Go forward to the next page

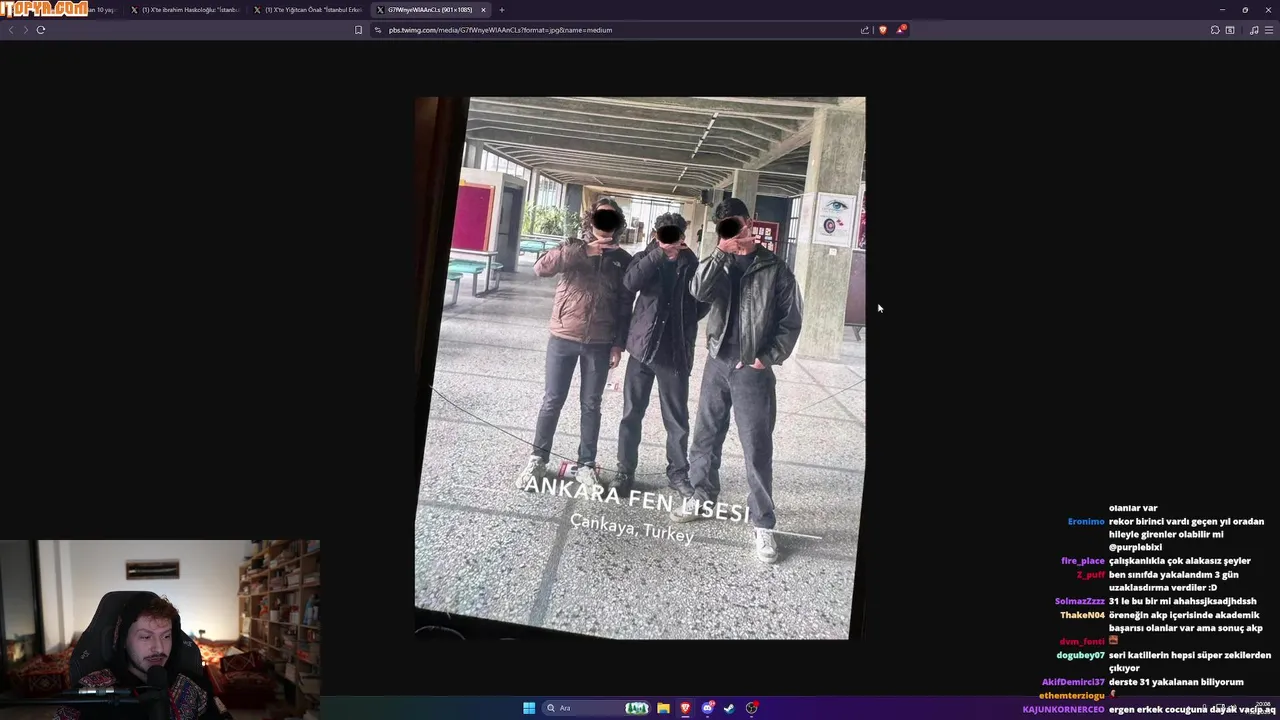(26, 30)
